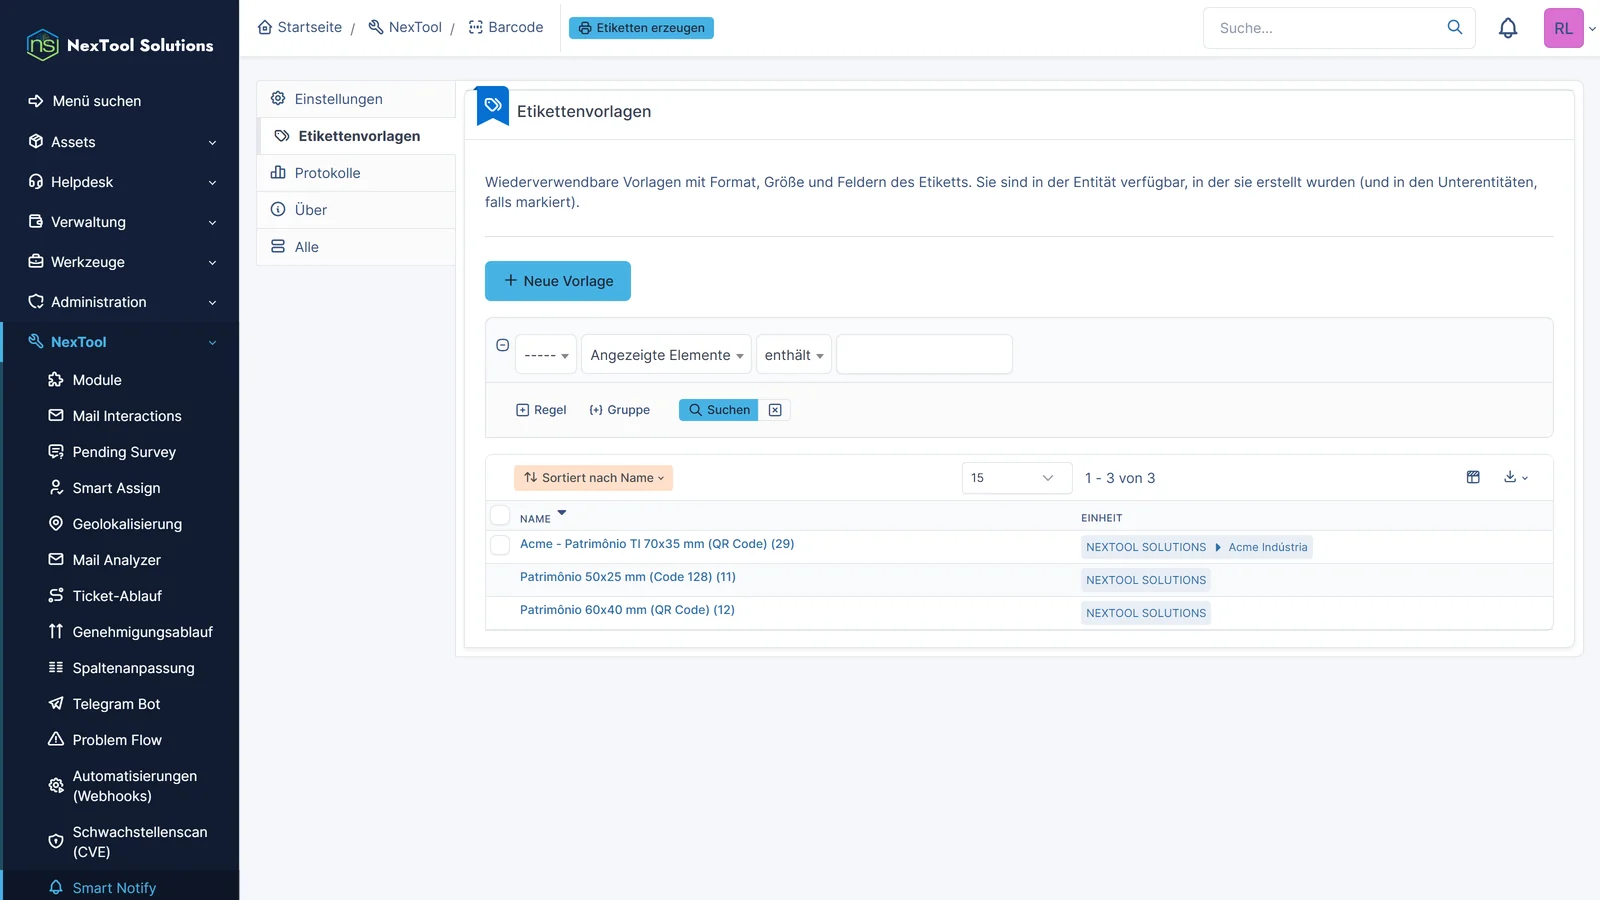The image size is (1600, 900).
Task: Click the Suchen button
Action: [719, 410]
